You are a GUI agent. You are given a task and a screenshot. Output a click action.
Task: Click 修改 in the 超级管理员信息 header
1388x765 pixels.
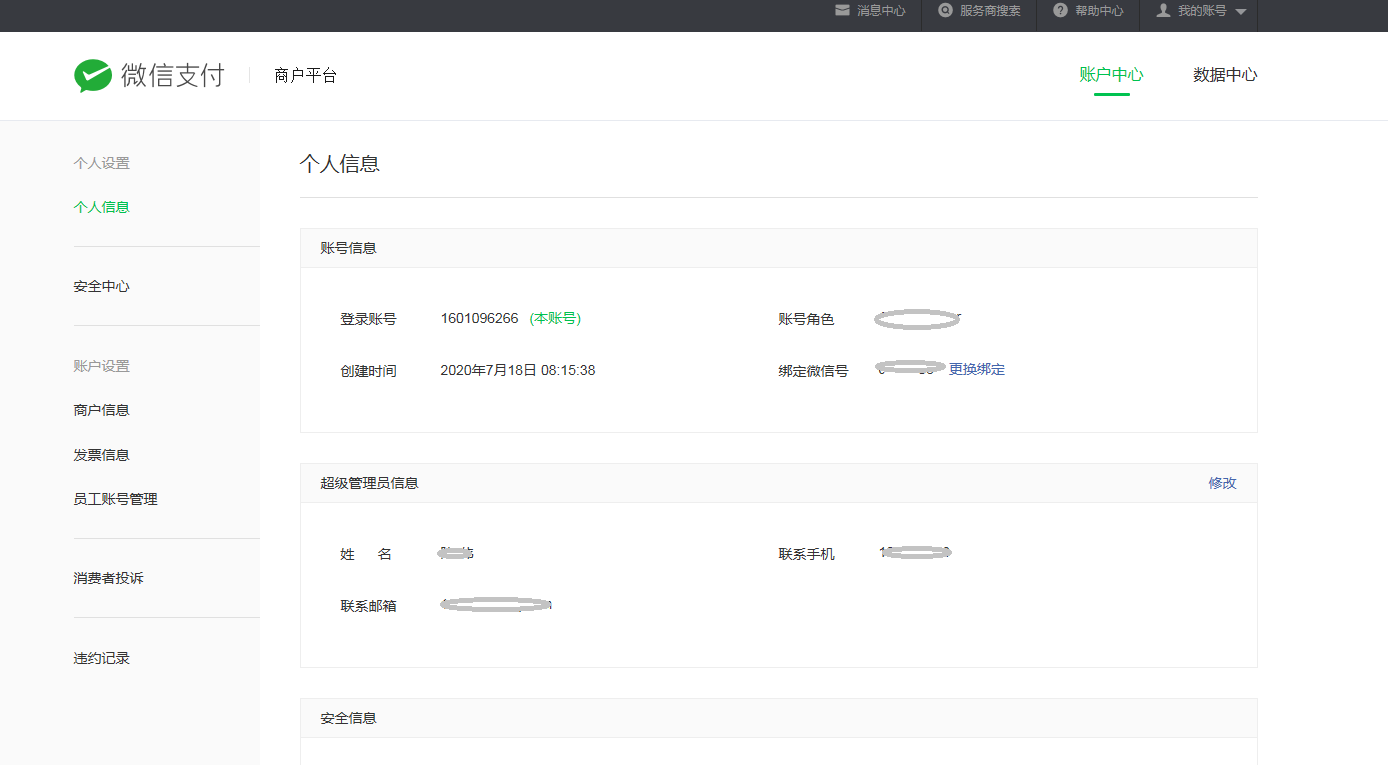click(1222, 483)
